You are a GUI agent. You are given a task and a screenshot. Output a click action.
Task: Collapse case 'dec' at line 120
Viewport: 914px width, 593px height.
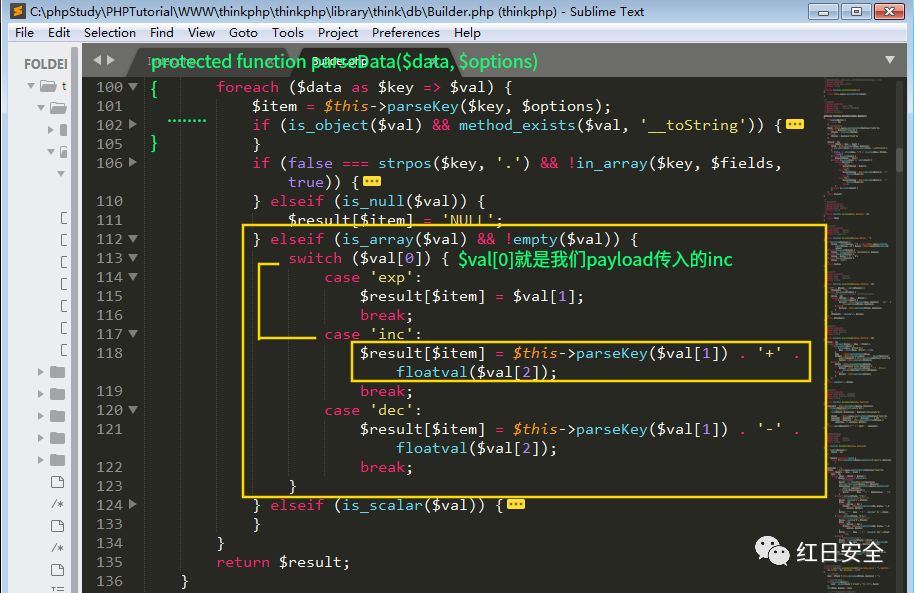click(x=133, y=409)
